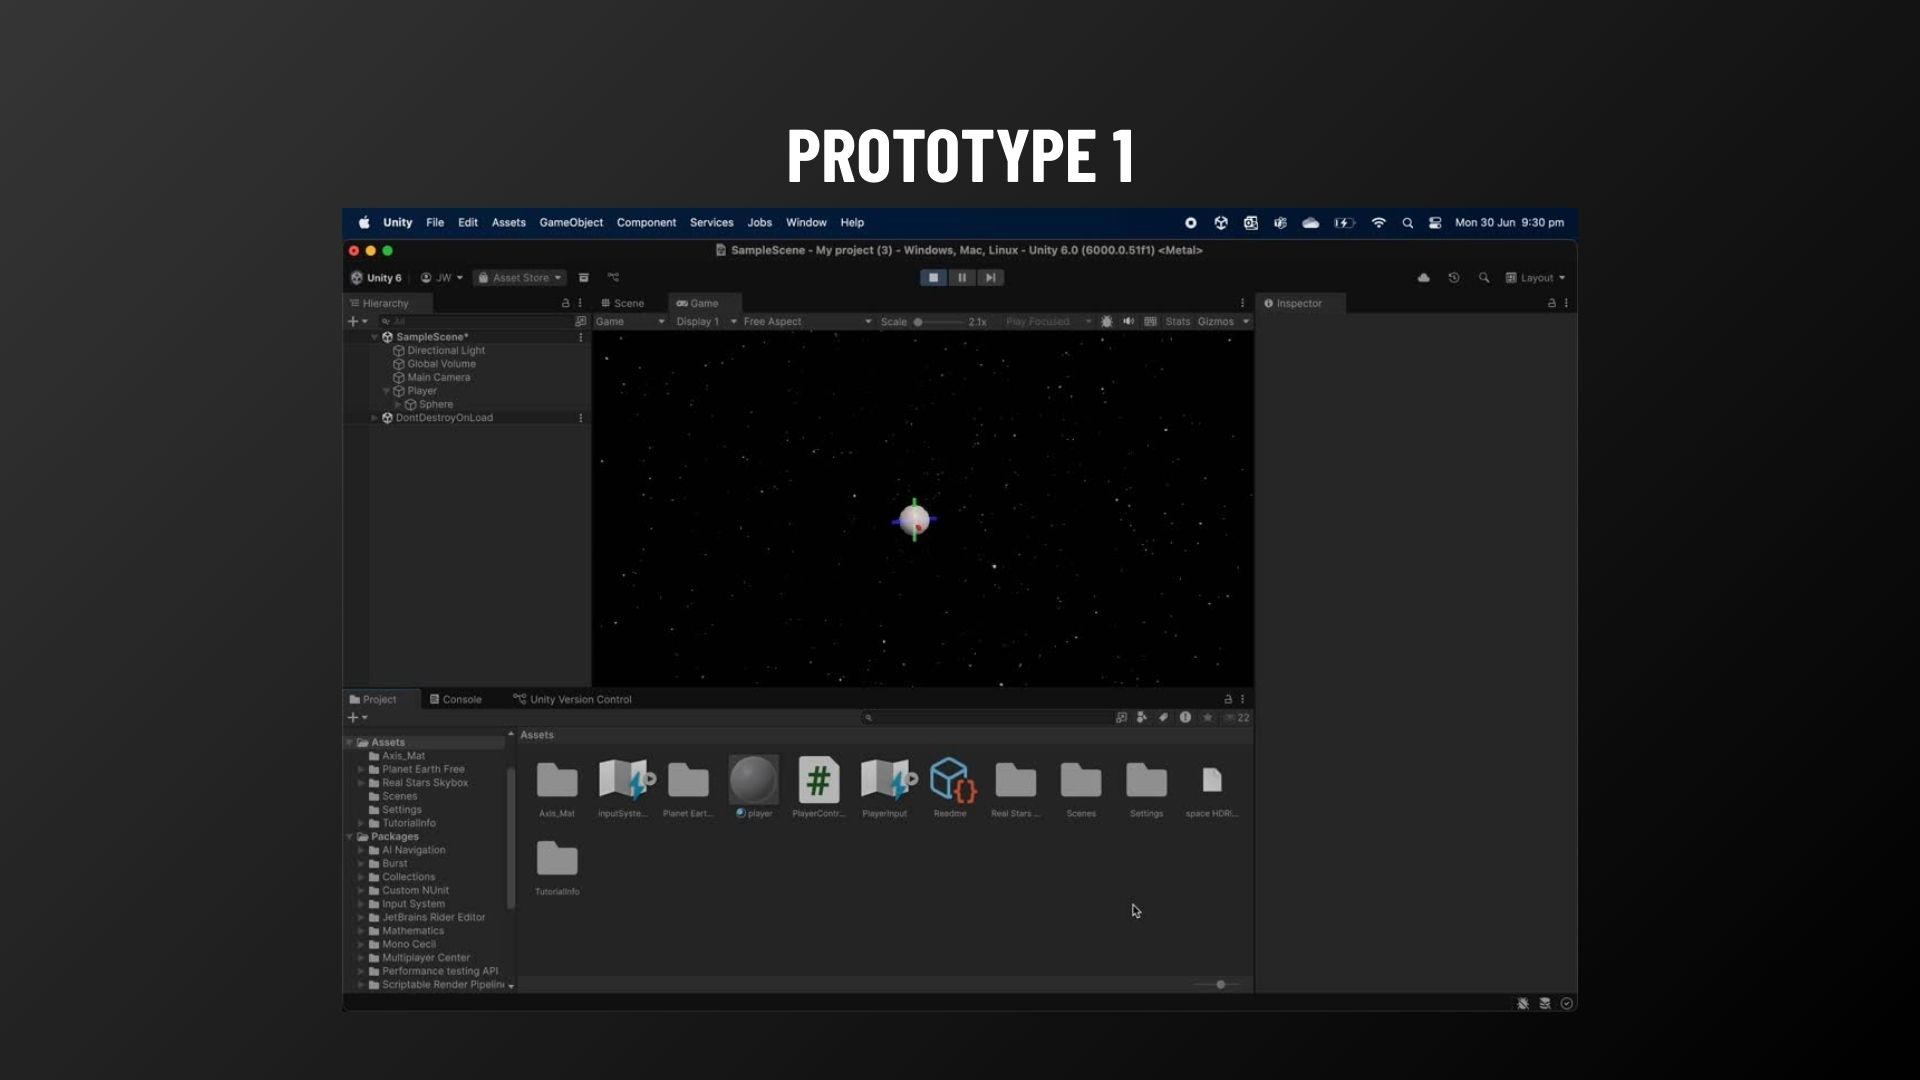This screenshot has width=1920, height=1080.
Task: Open the PlayerController script asset
Action: (x=818, y=781)
